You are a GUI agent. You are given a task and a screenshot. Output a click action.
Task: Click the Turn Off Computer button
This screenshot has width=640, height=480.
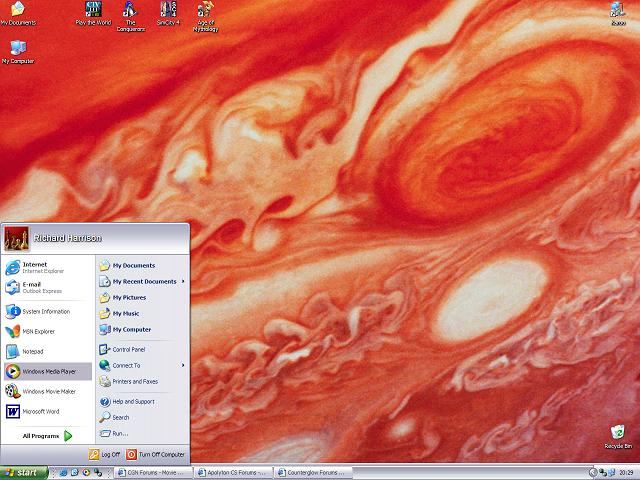[156, 454]
